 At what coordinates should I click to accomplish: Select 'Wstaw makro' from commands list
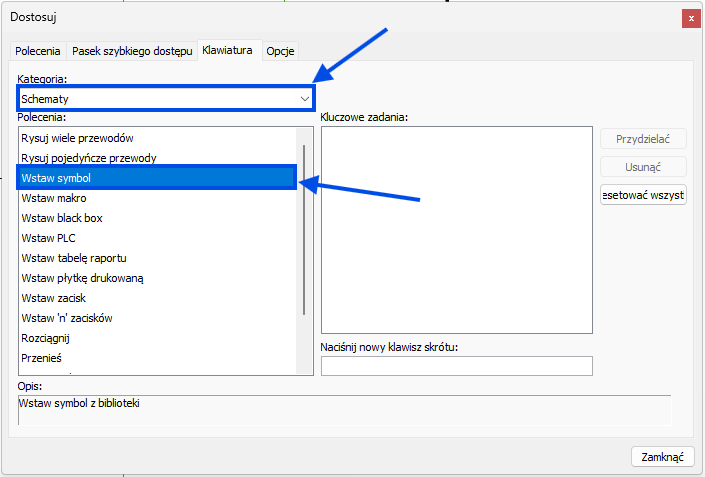54,198
